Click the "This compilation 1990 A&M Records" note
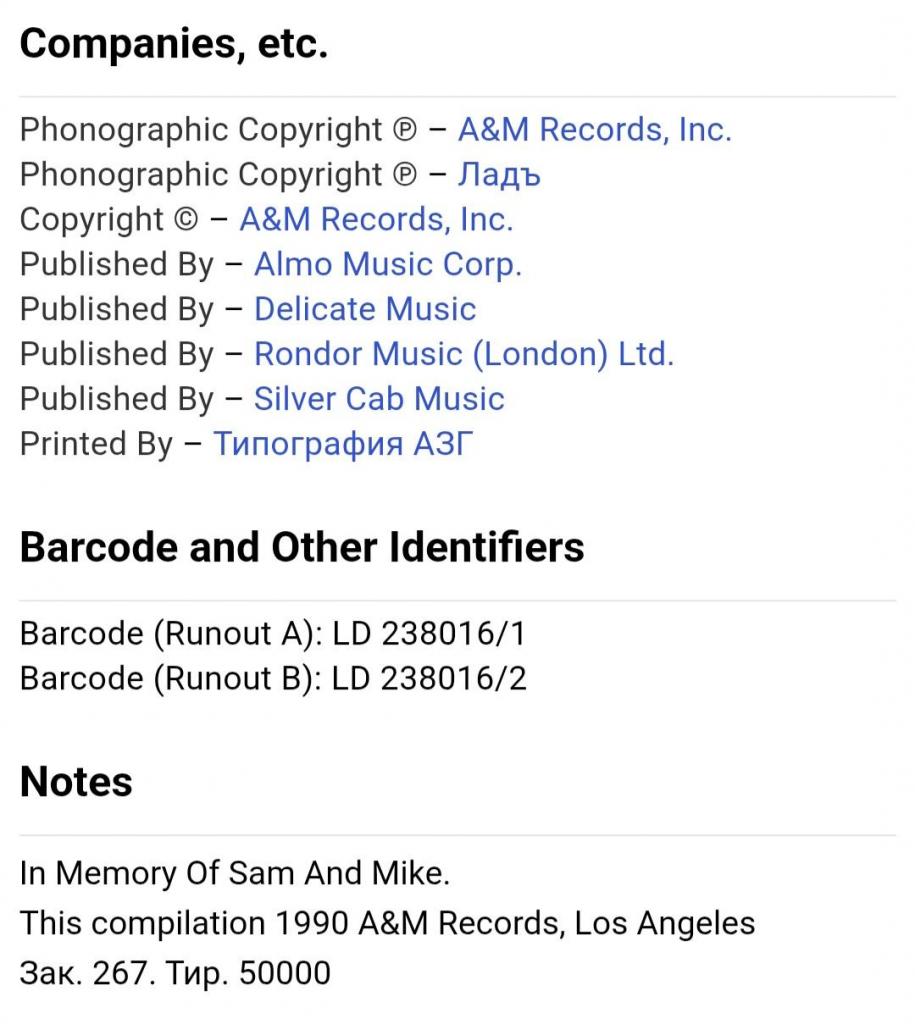915x1024 pixels. coord(387,923)
